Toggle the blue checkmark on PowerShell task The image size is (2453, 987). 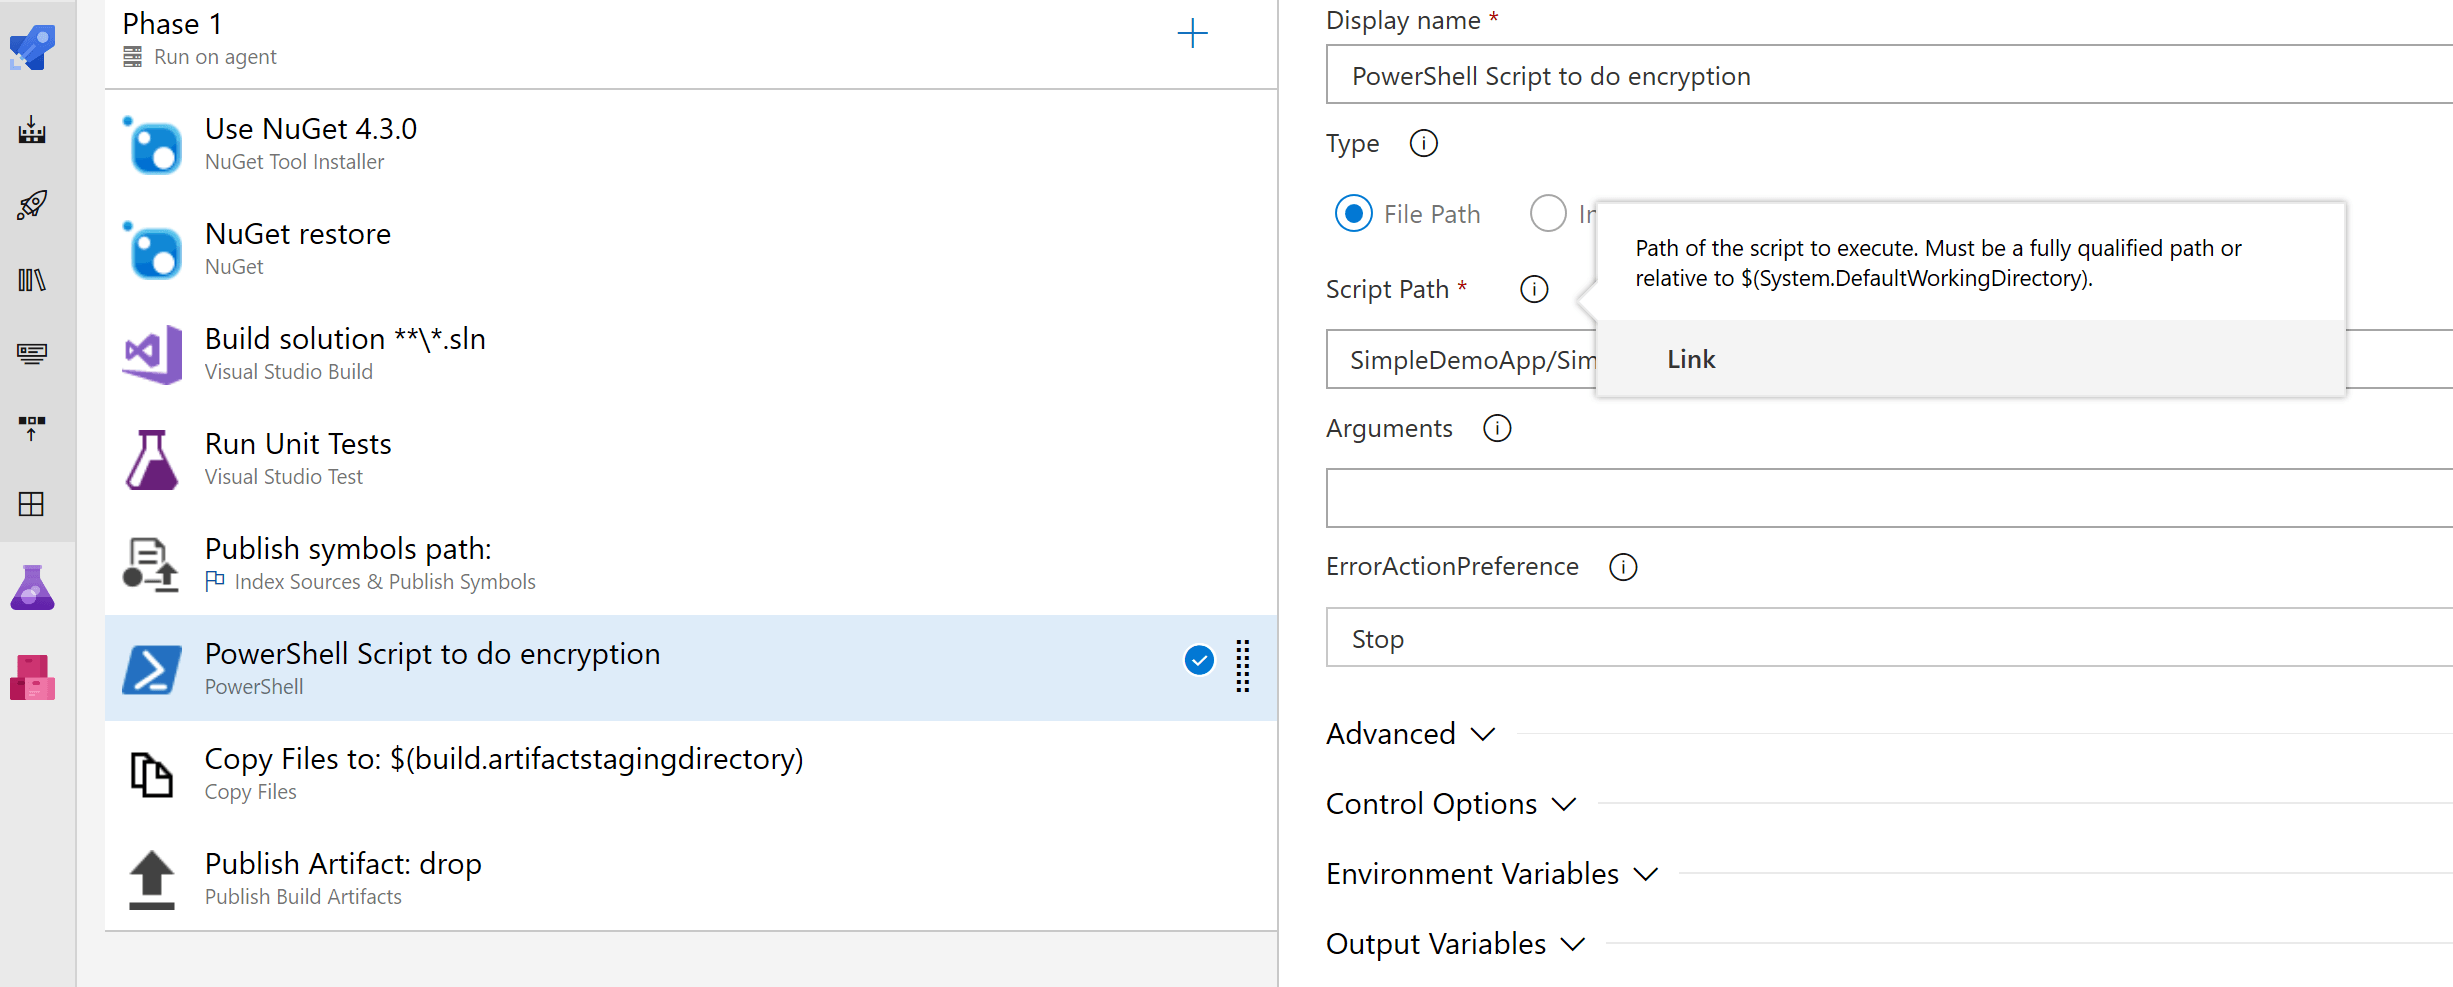click(x=1198, y=660)
